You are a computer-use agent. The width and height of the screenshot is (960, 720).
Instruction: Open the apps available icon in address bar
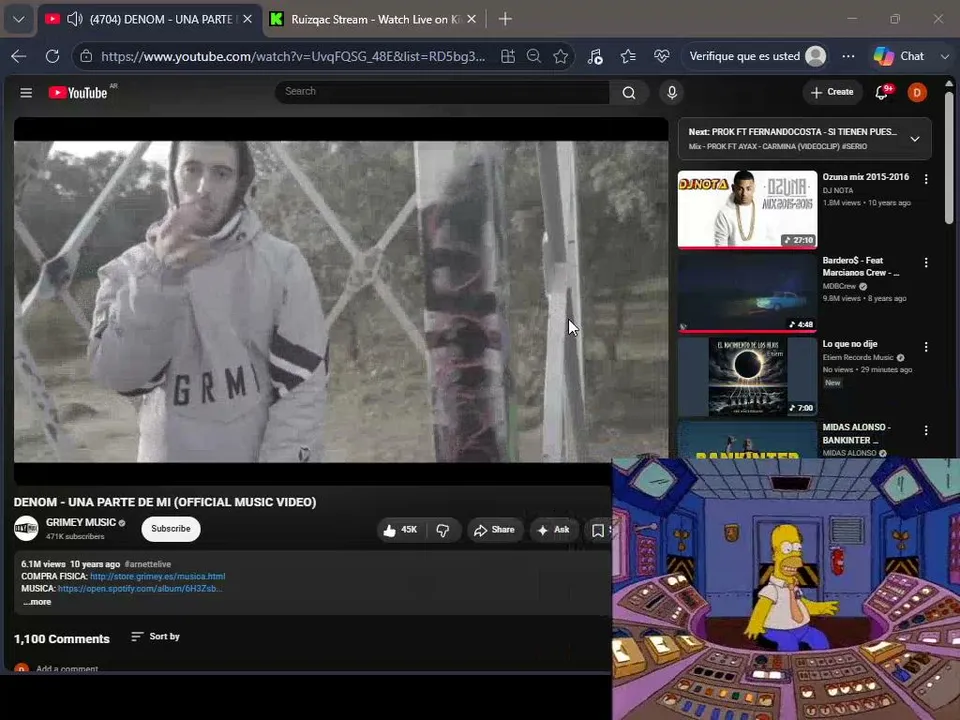pyautogui.click(x=508, y=56)
